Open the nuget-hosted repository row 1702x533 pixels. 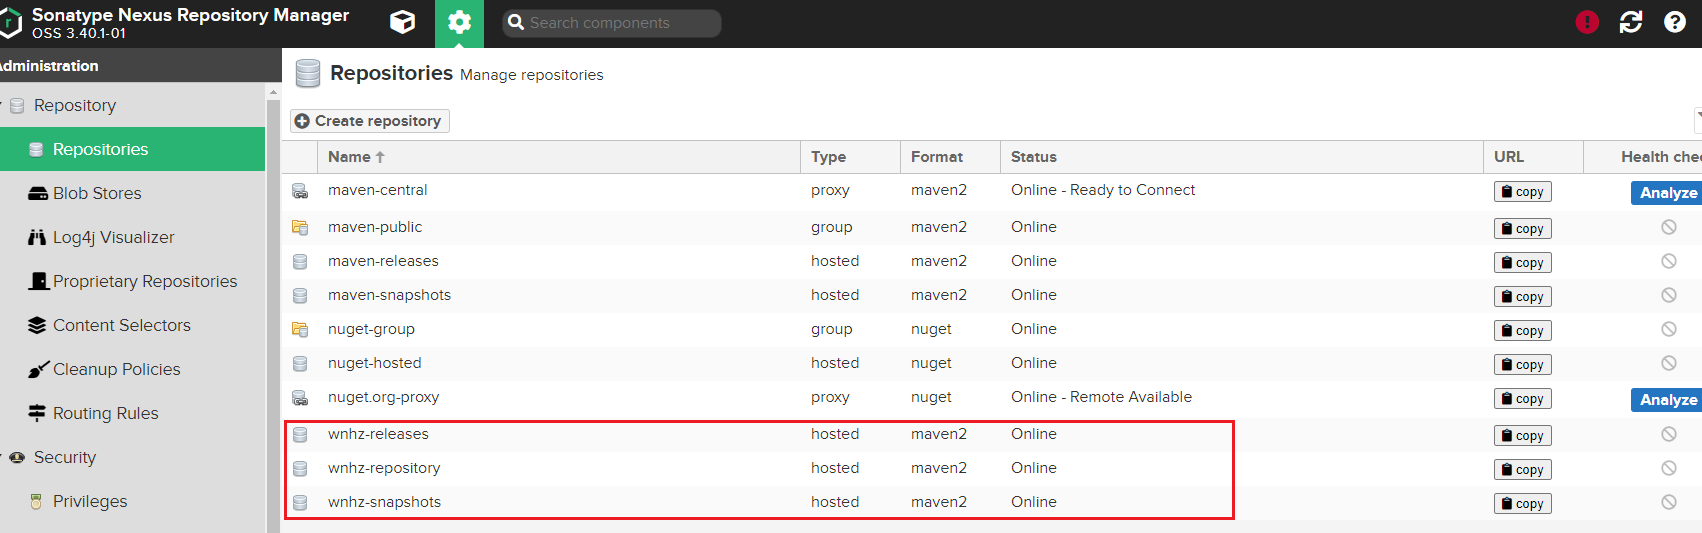pyautogui.click(x=992, y=364)
